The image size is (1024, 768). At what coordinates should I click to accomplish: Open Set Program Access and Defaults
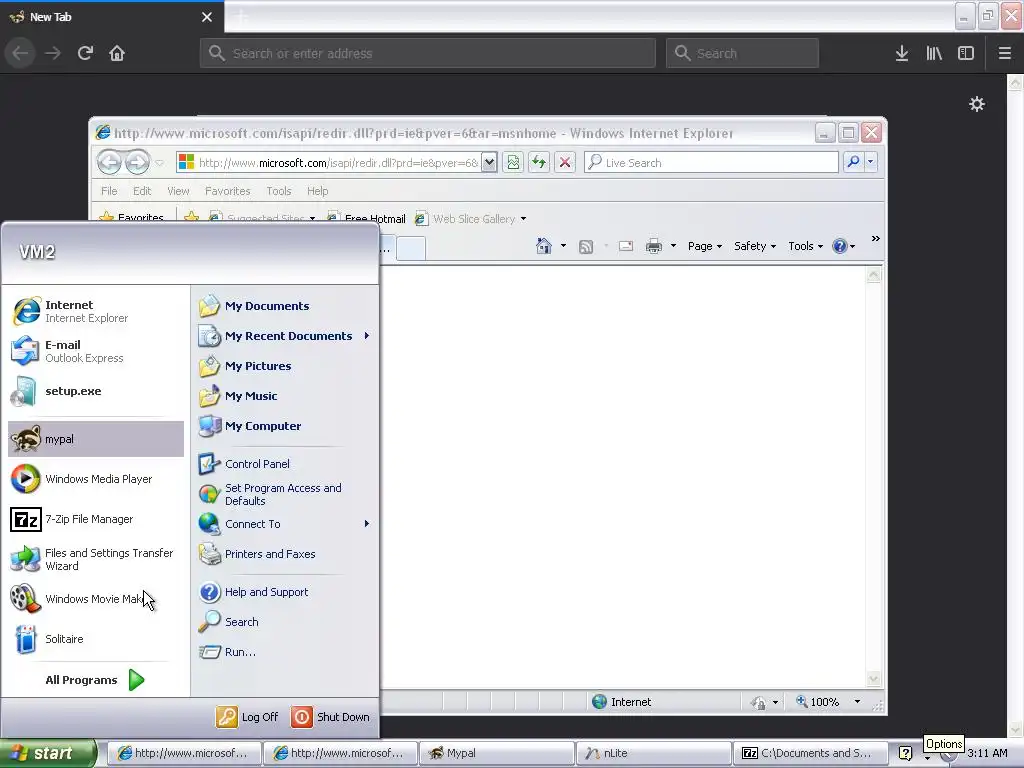coord(284,494)
